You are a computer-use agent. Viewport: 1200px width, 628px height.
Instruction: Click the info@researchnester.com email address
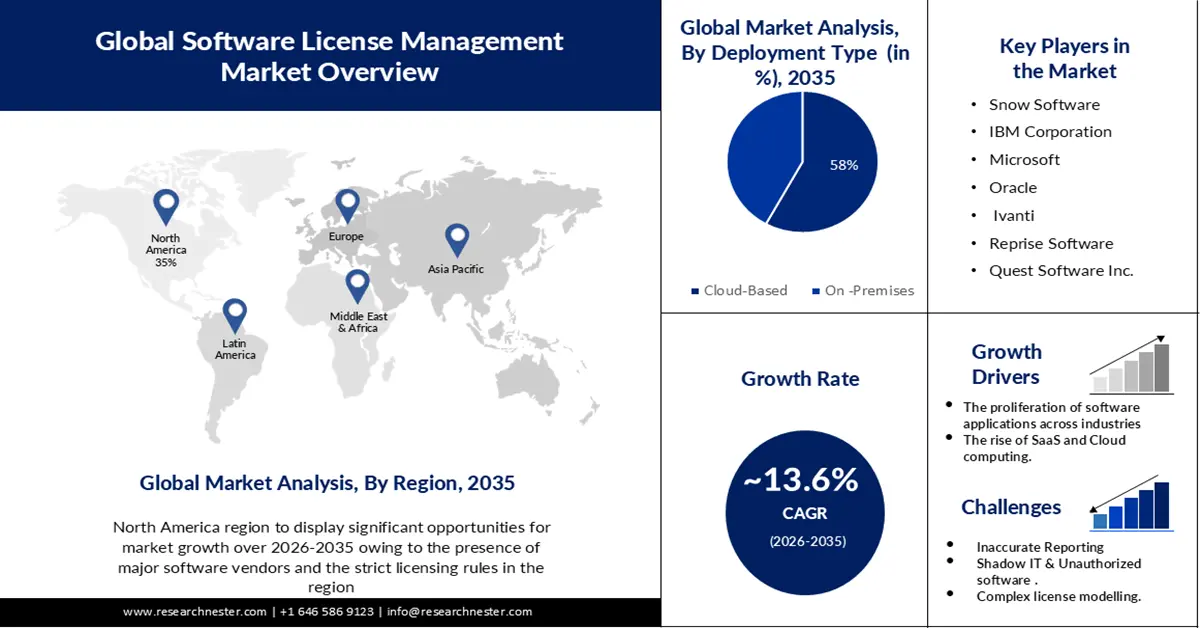click(459, 611)
